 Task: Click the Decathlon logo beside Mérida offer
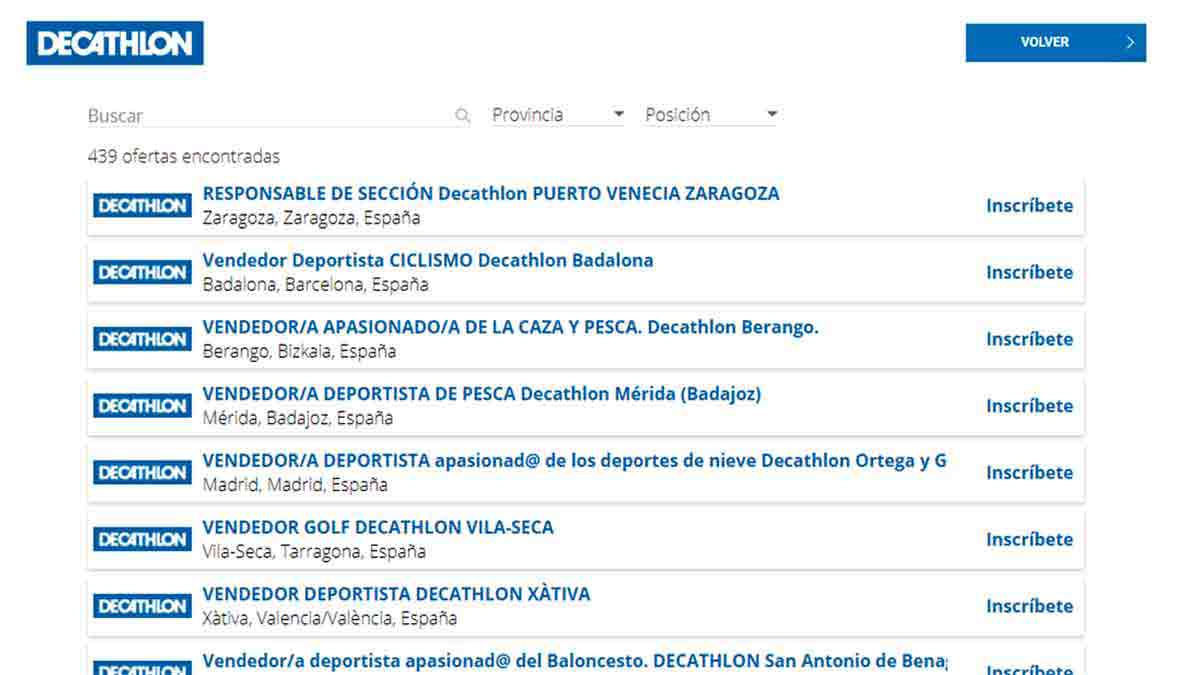[x=142, y=406]
